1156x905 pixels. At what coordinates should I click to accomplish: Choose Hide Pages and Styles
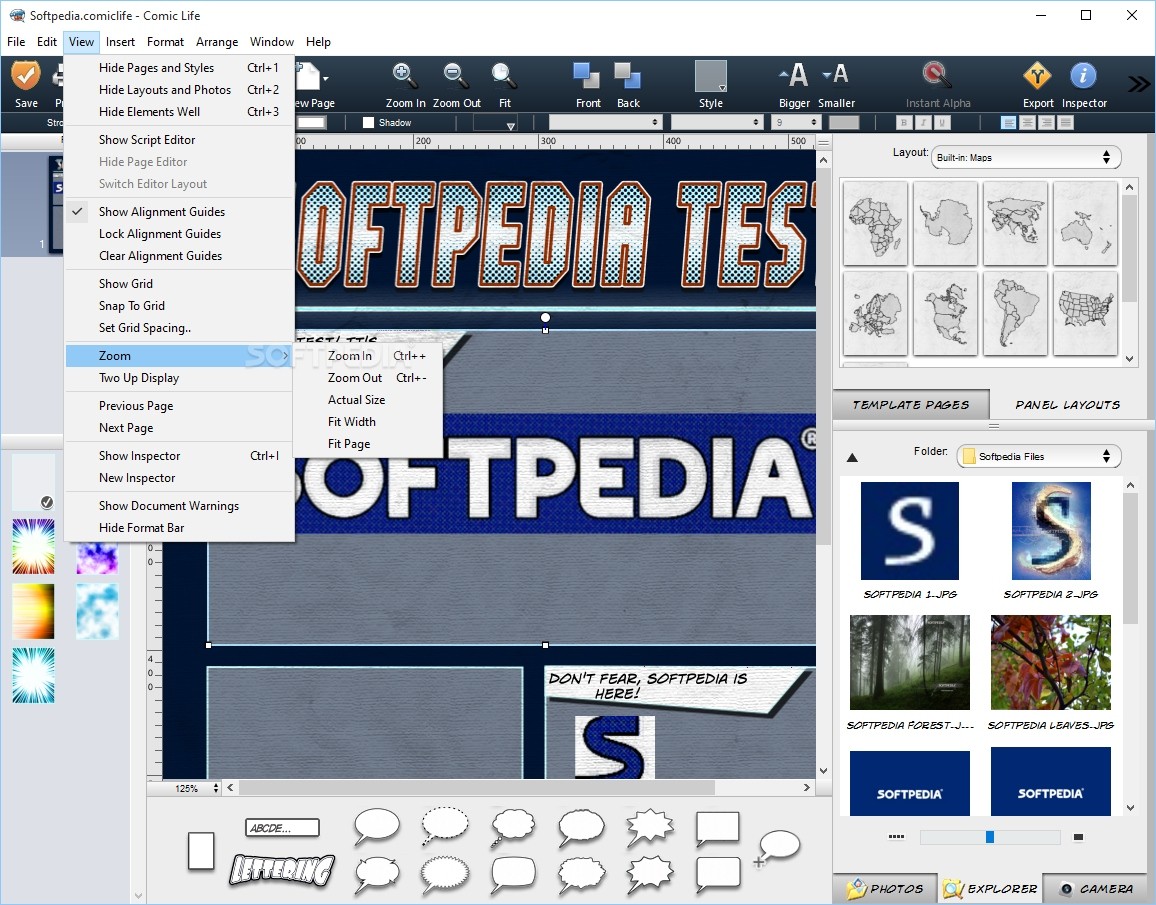point(179,68)
